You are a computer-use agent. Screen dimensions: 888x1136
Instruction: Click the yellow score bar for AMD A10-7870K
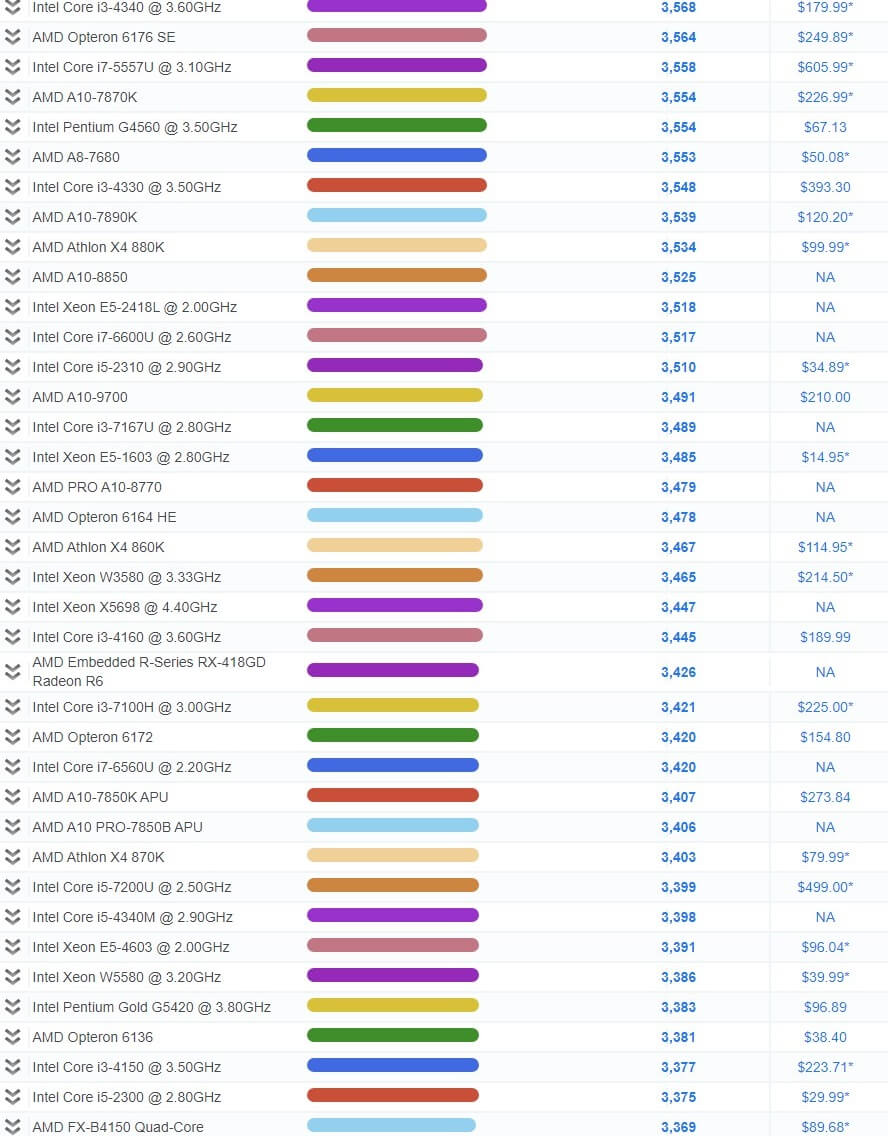[x=397, y=95]
